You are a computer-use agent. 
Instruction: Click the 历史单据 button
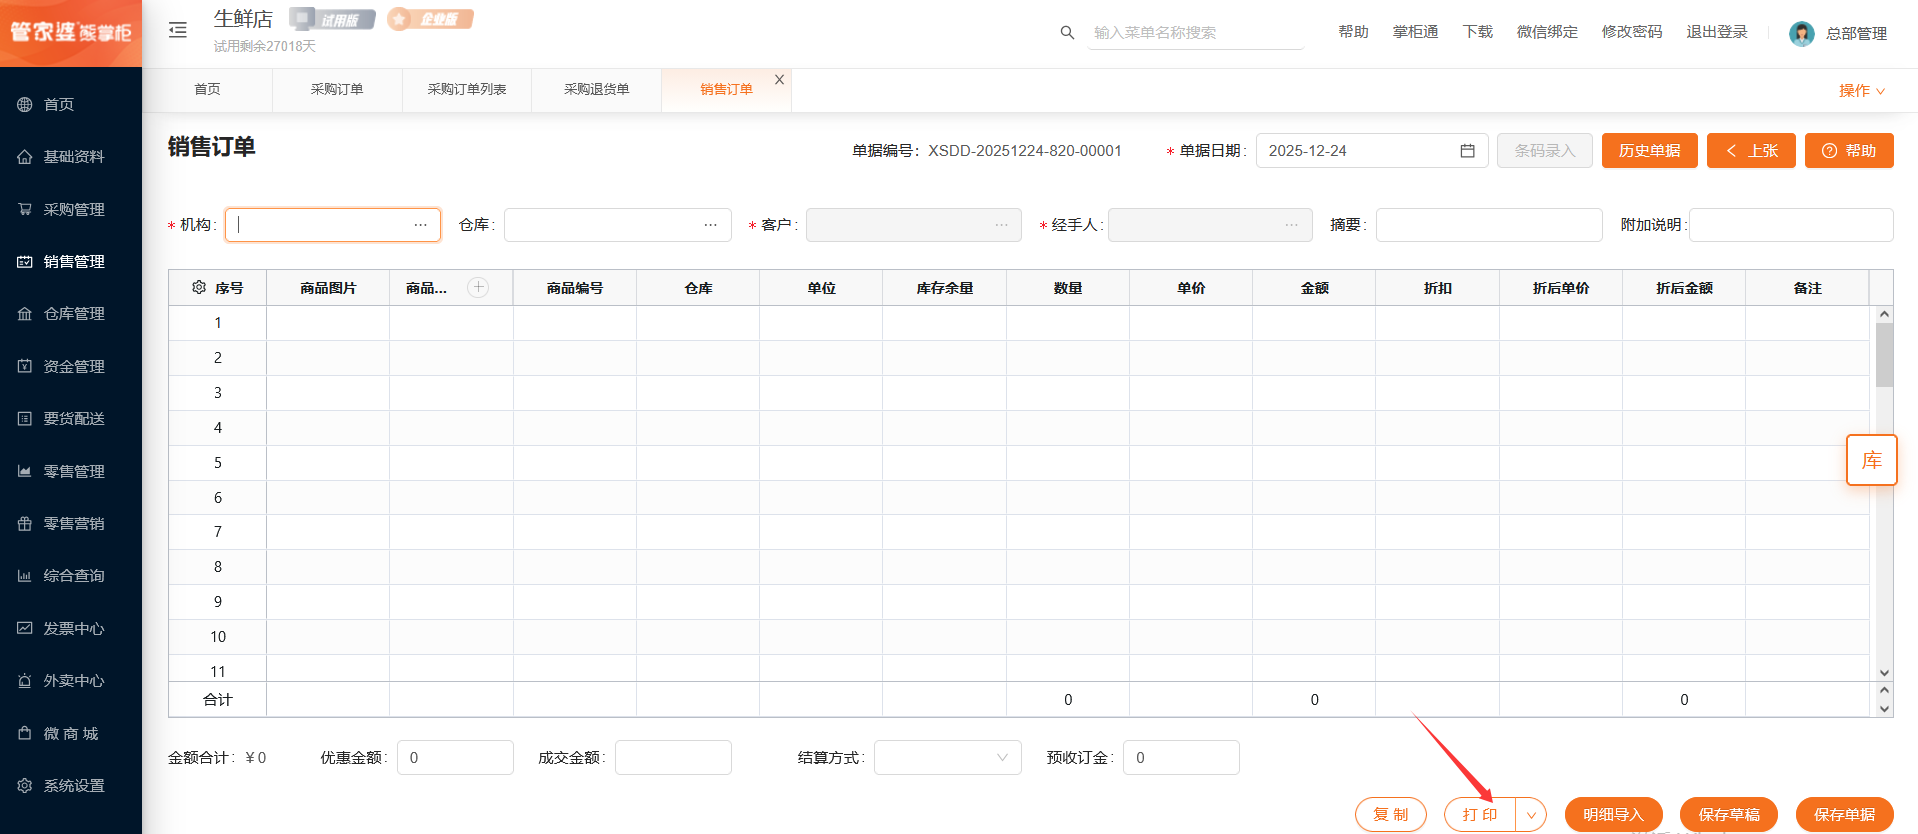(1649, 151)
